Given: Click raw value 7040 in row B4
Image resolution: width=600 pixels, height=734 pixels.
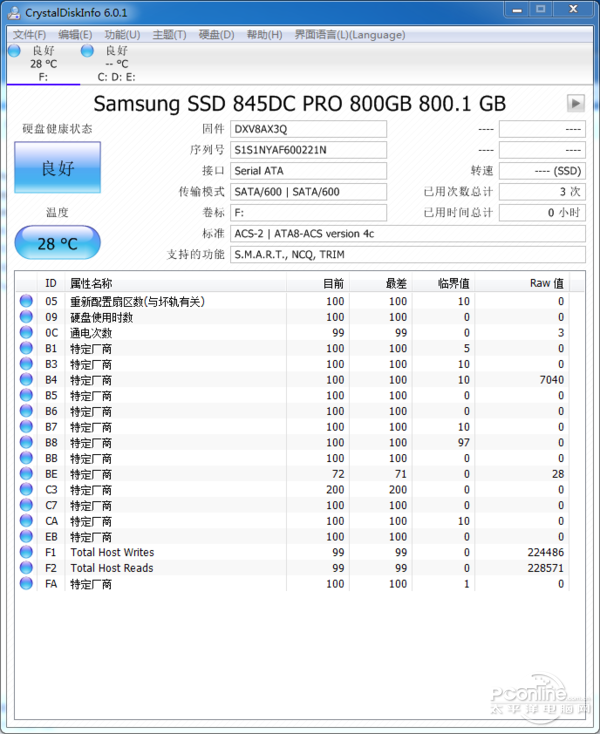Looking at the screenshot, I should click(x=551, y=380).
